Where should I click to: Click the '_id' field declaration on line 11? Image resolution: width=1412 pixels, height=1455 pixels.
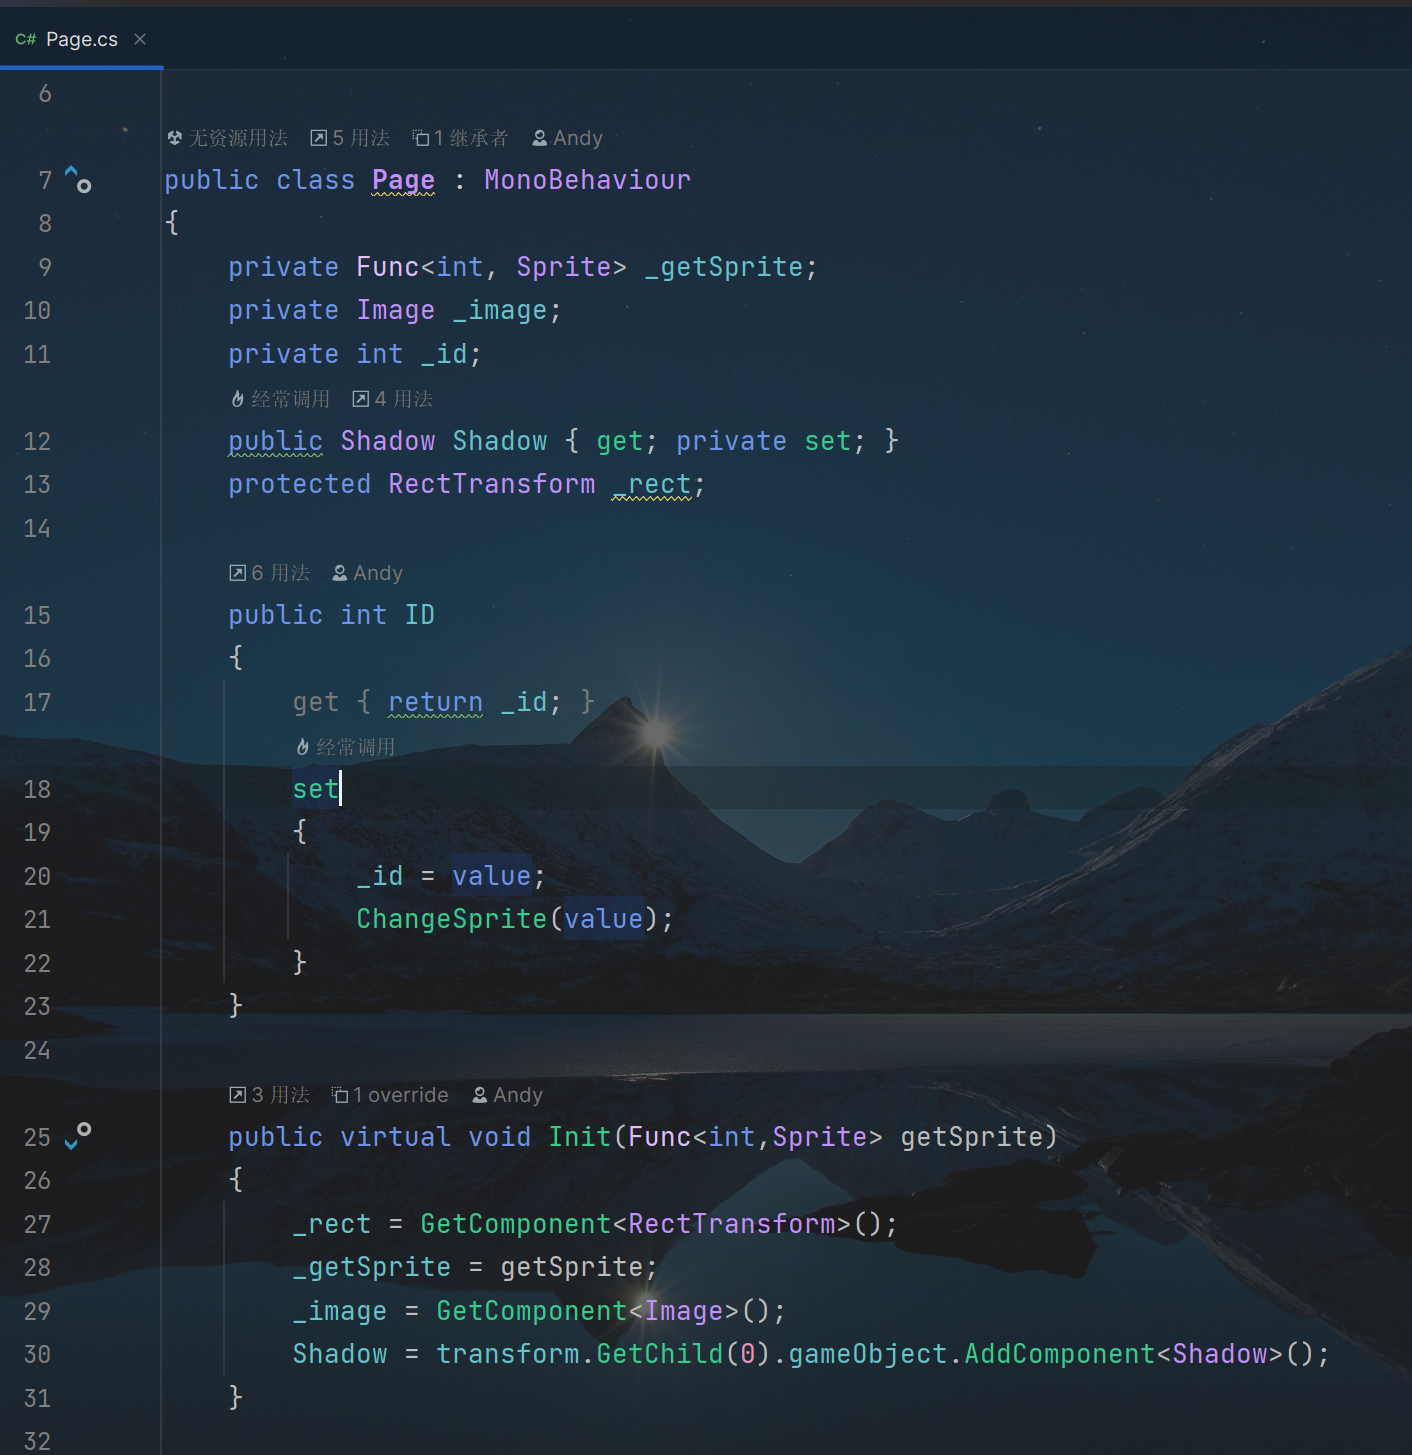click(x=444, y=354)
